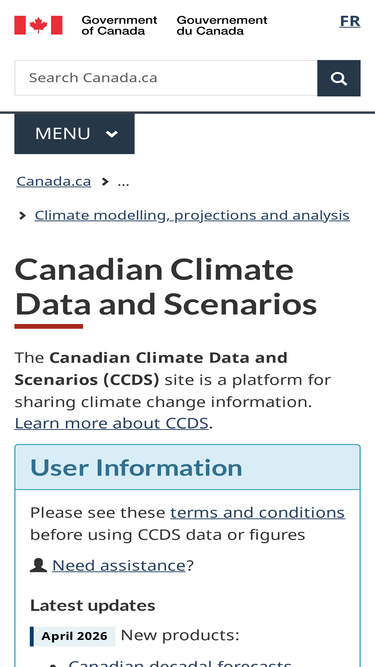This screenshot has height=667, width=375.
Task: Open Climate modelling, projections and analysis
Action: tap(192, 215)
